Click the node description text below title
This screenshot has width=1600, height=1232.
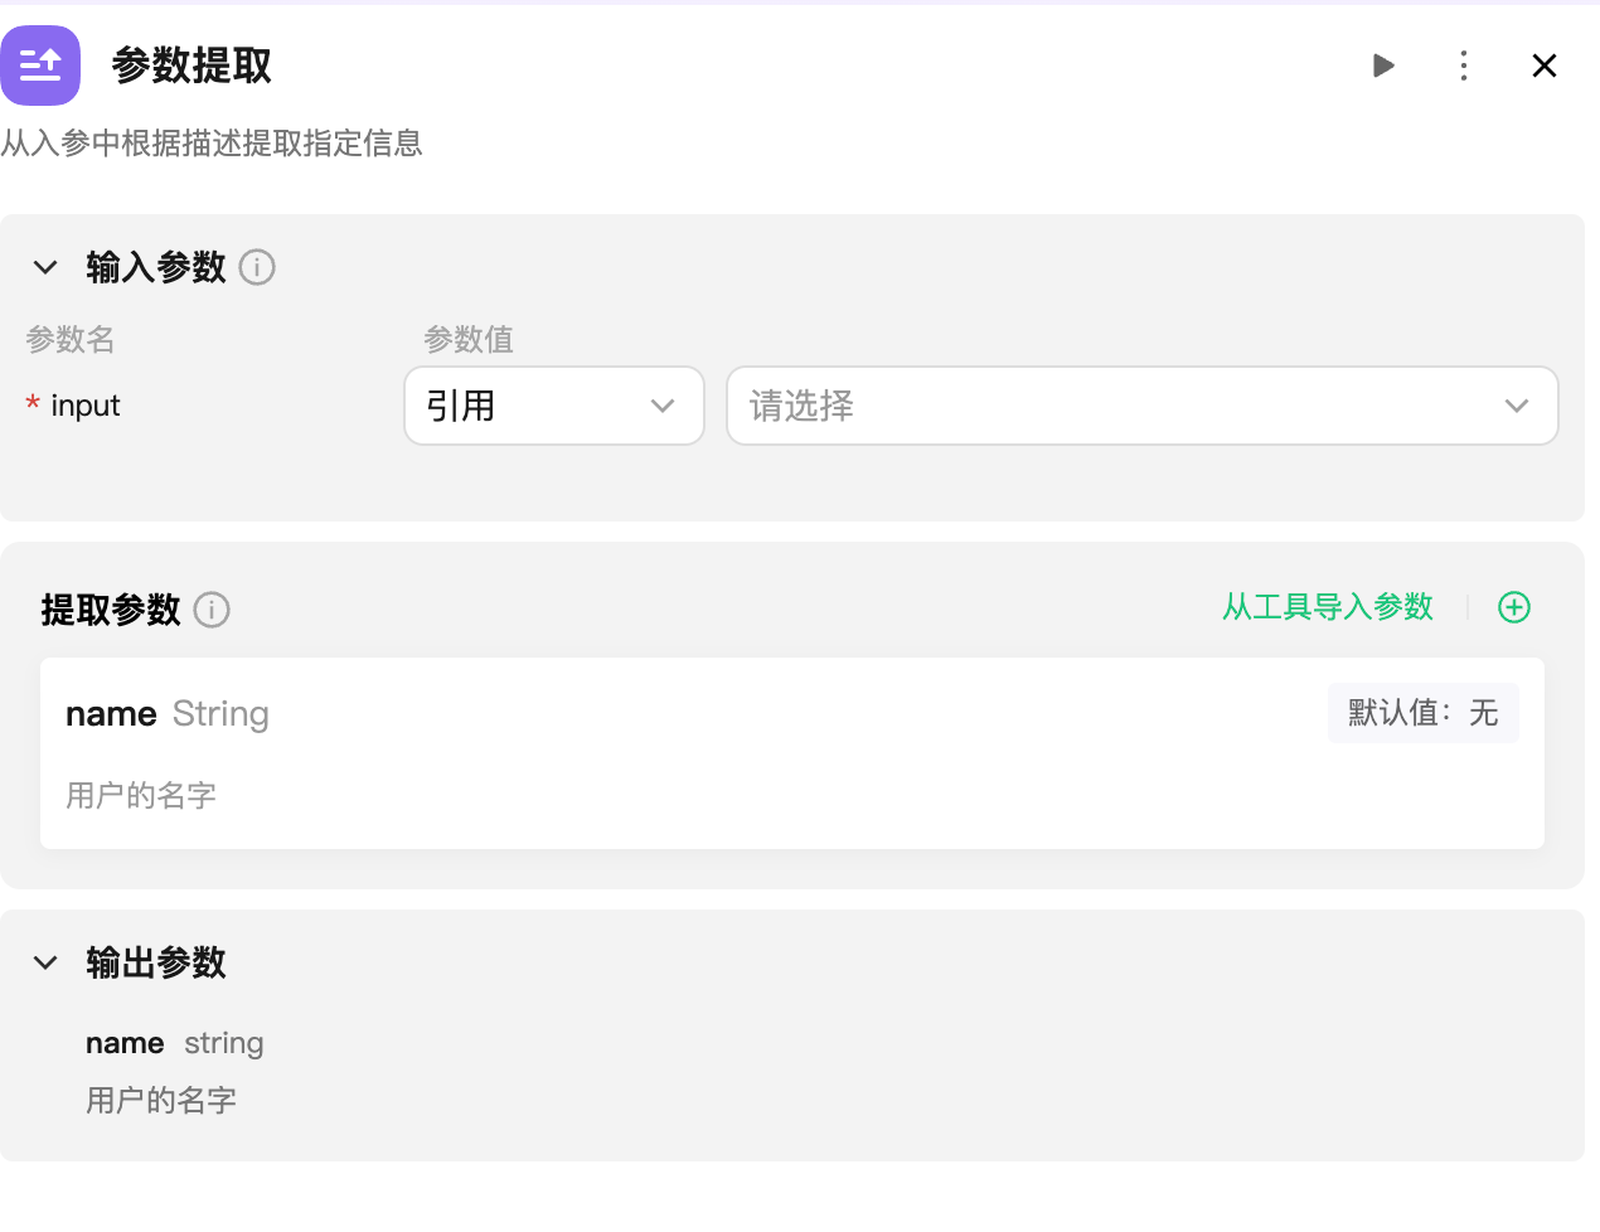(212, 143)
